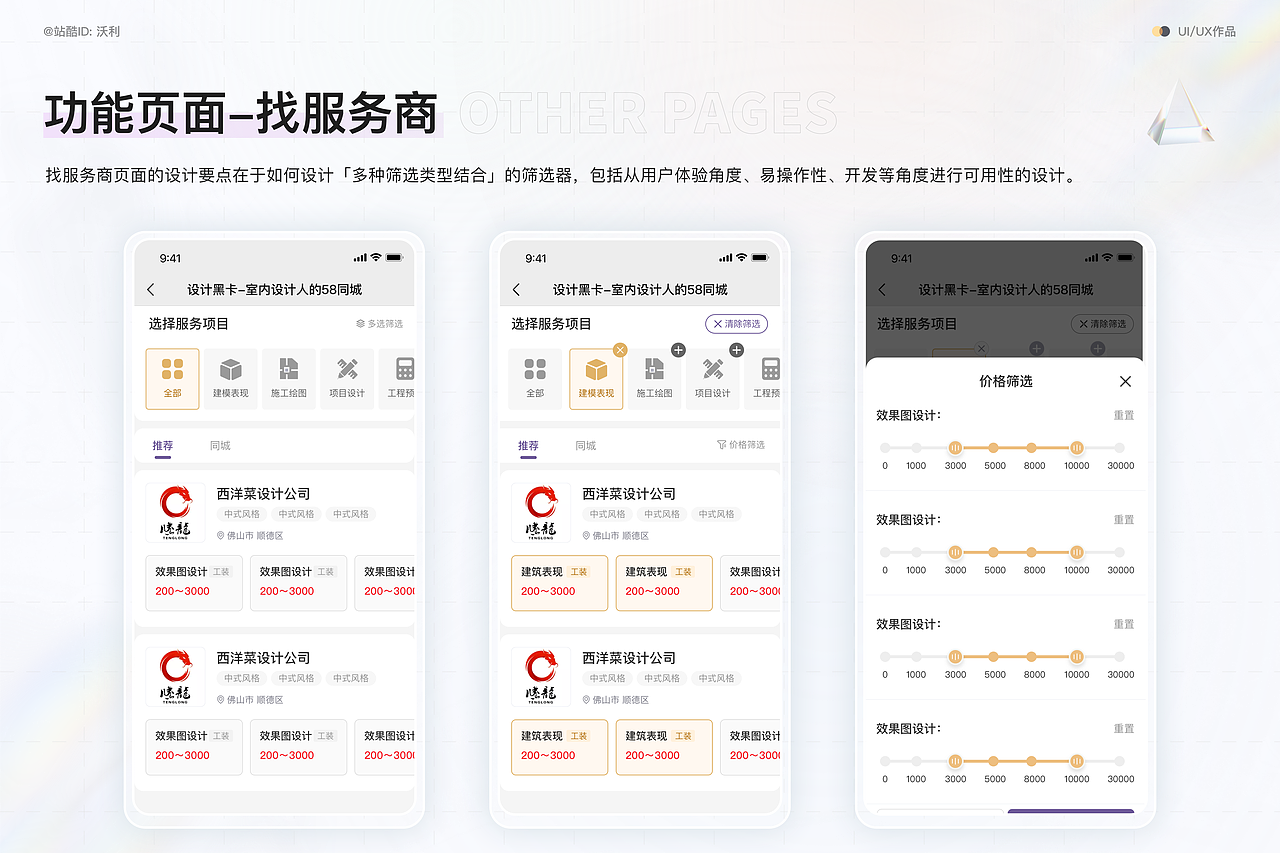This screenshot has height=853, width=1280.
Task: Open the first 西洋菜设计公司 logo in the middle phone
Action: coord(541,513)
